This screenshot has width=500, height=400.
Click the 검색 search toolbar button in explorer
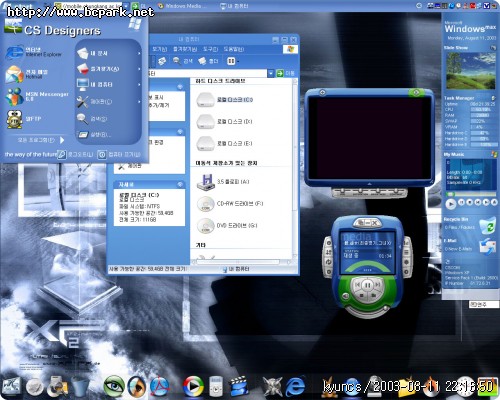click(183, 61)
